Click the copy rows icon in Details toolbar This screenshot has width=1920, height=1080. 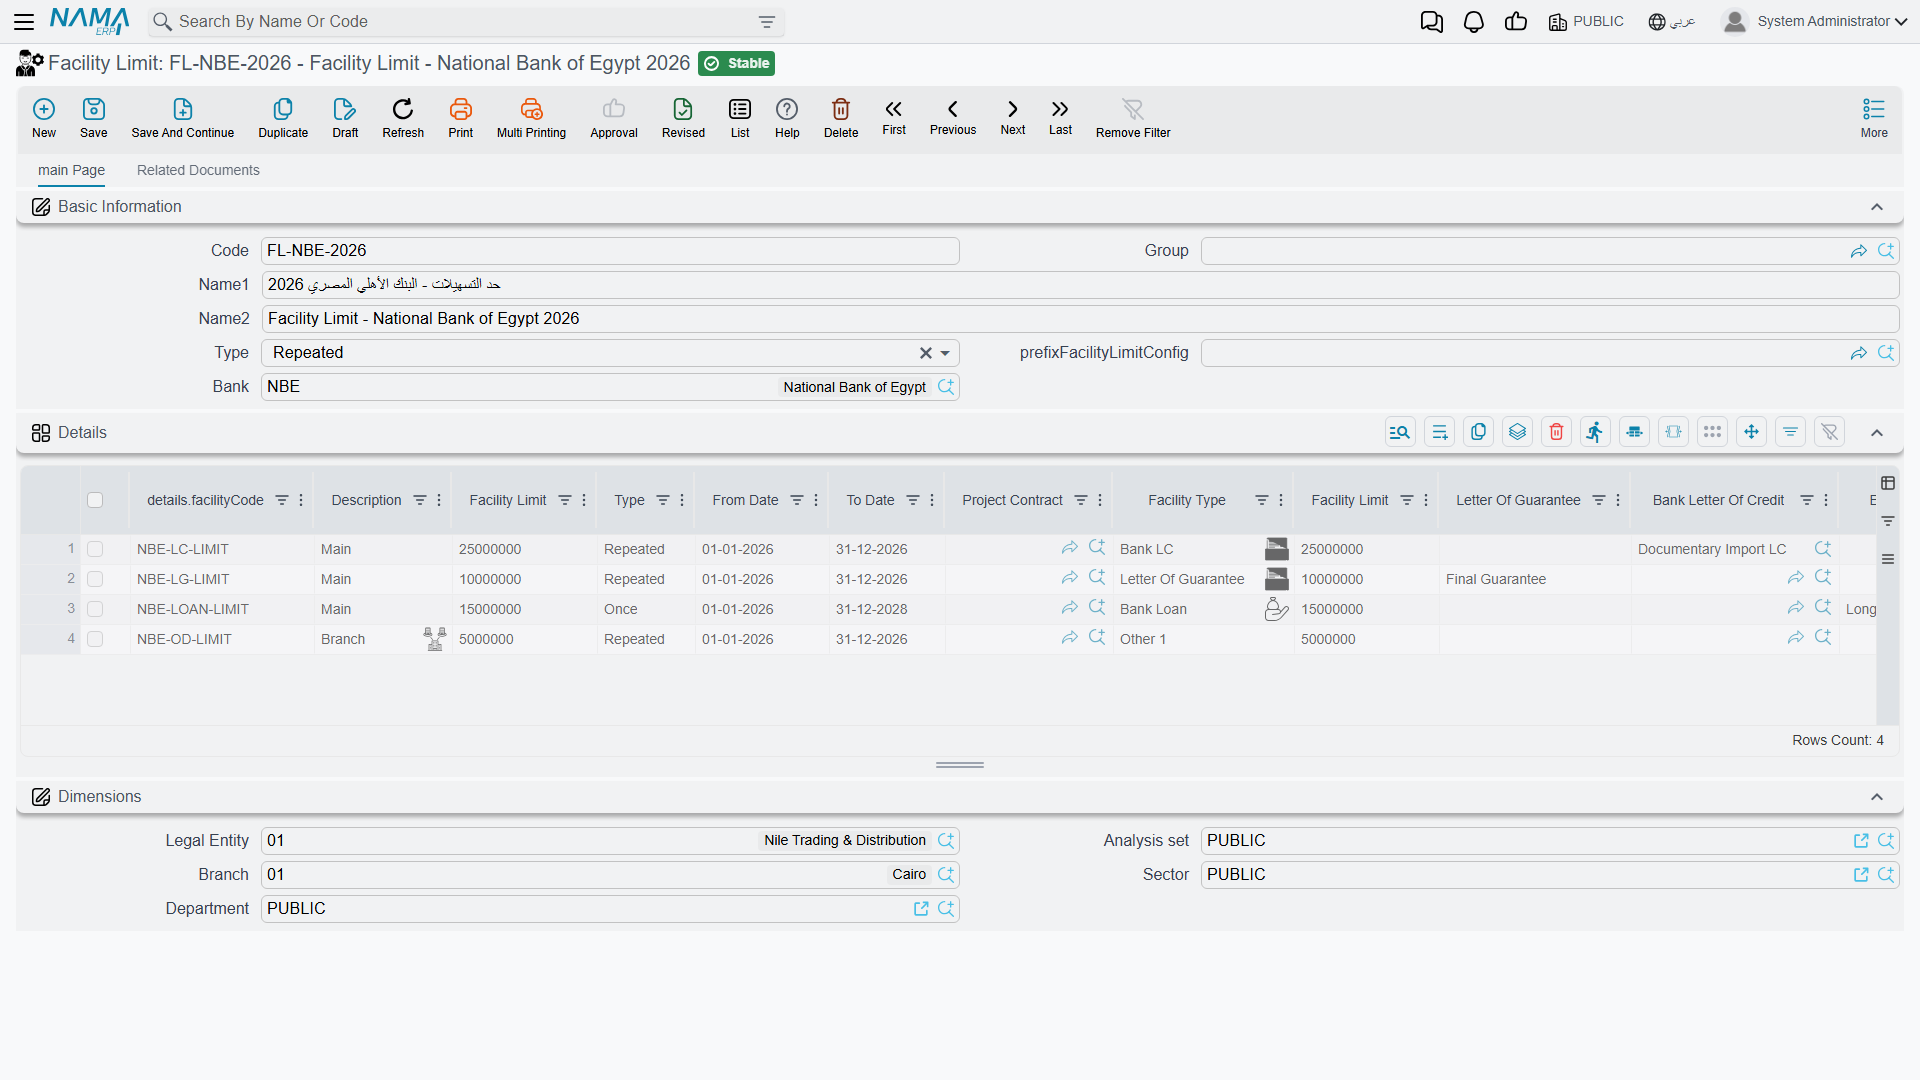point(1478,432)
